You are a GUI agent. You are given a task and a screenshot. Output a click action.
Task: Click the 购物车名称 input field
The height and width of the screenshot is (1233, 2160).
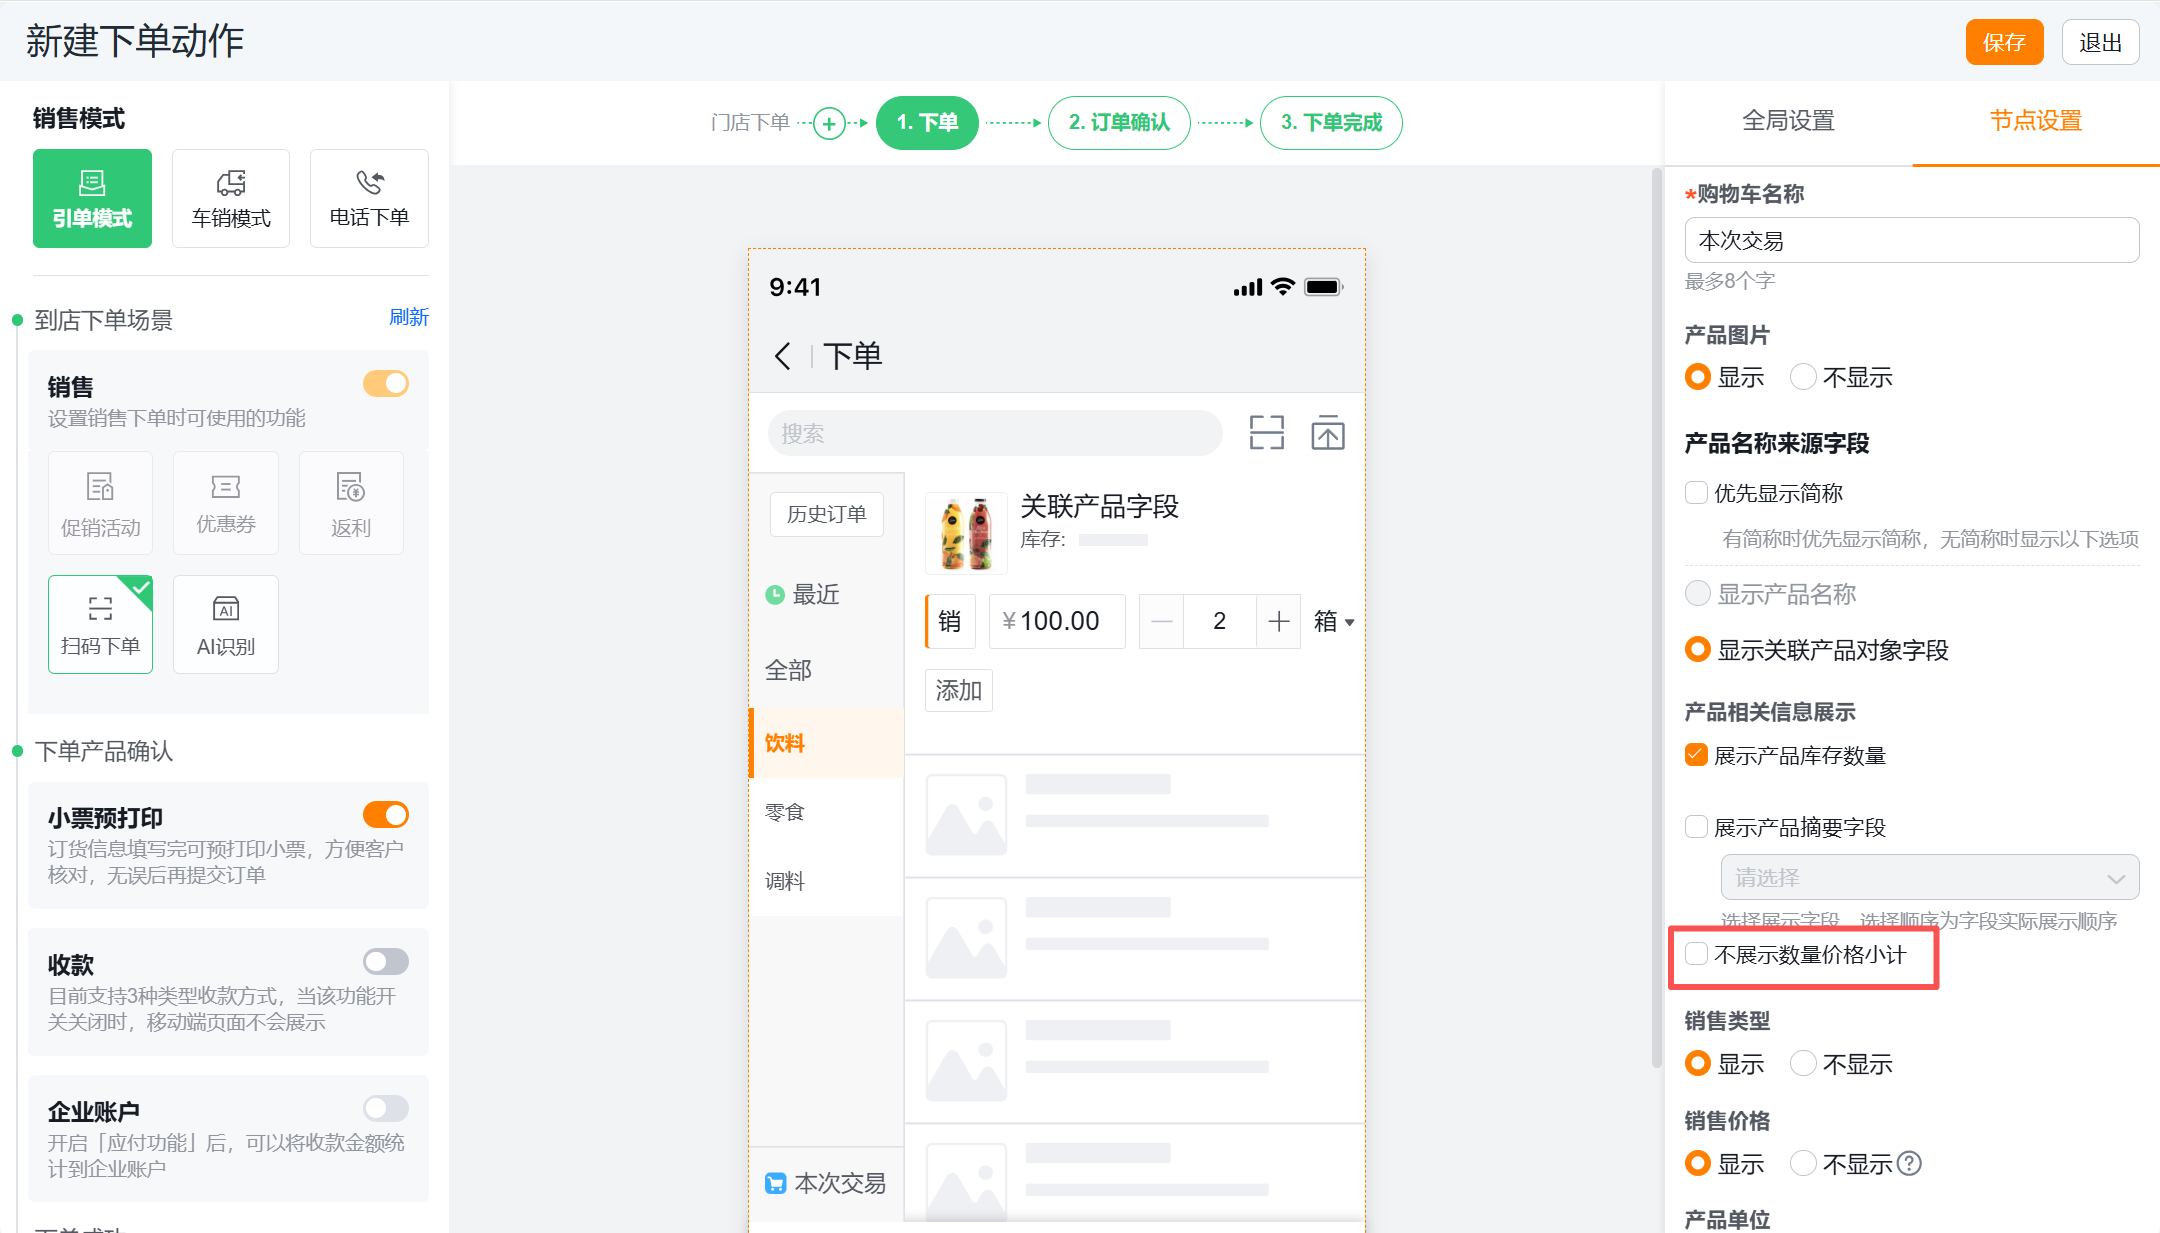click(1911, 241)
